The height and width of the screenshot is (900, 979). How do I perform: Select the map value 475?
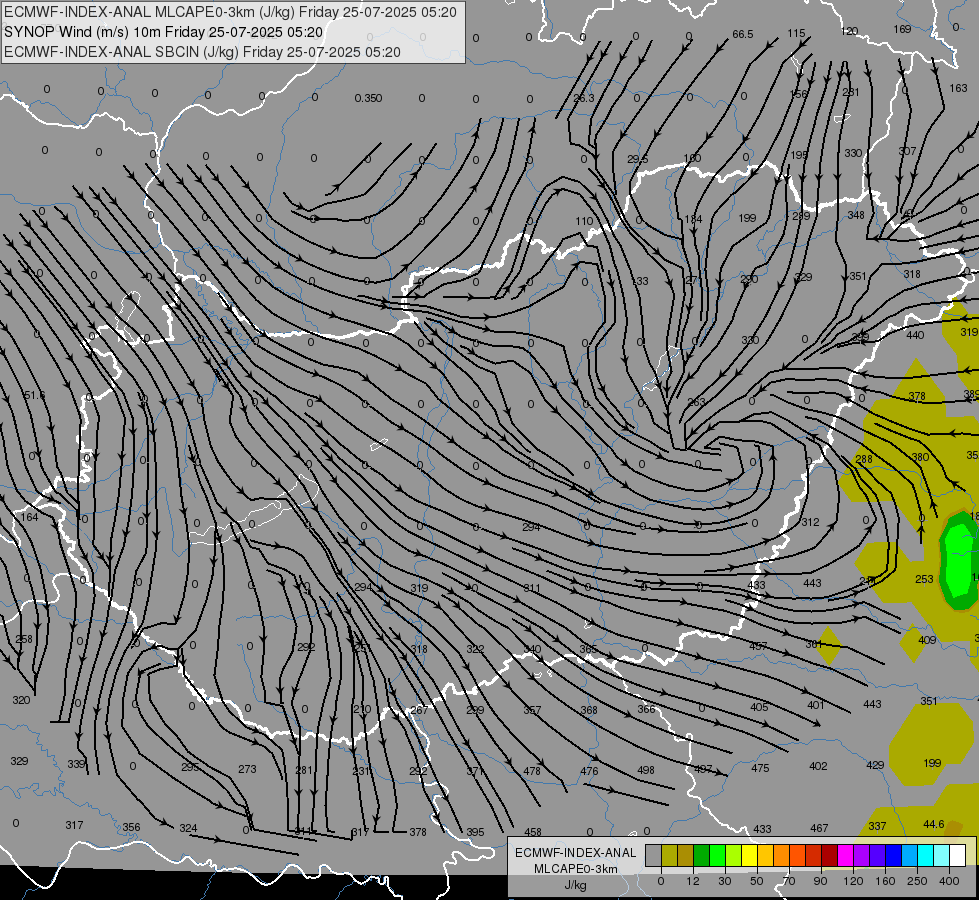pyautogui.click(x=760, y=768)
